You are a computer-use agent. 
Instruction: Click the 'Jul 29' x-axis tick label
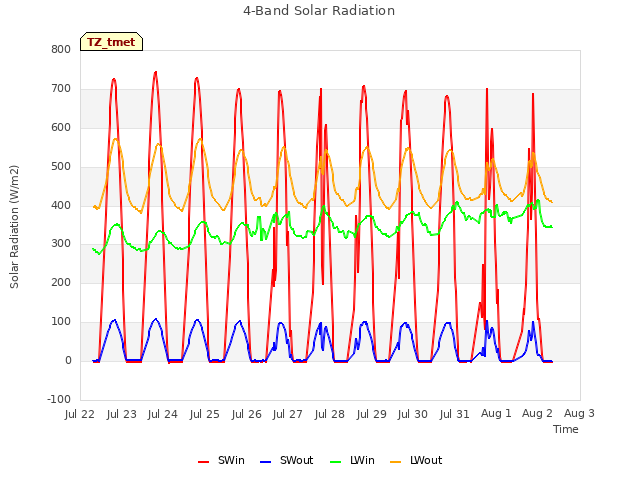point(371,414)
